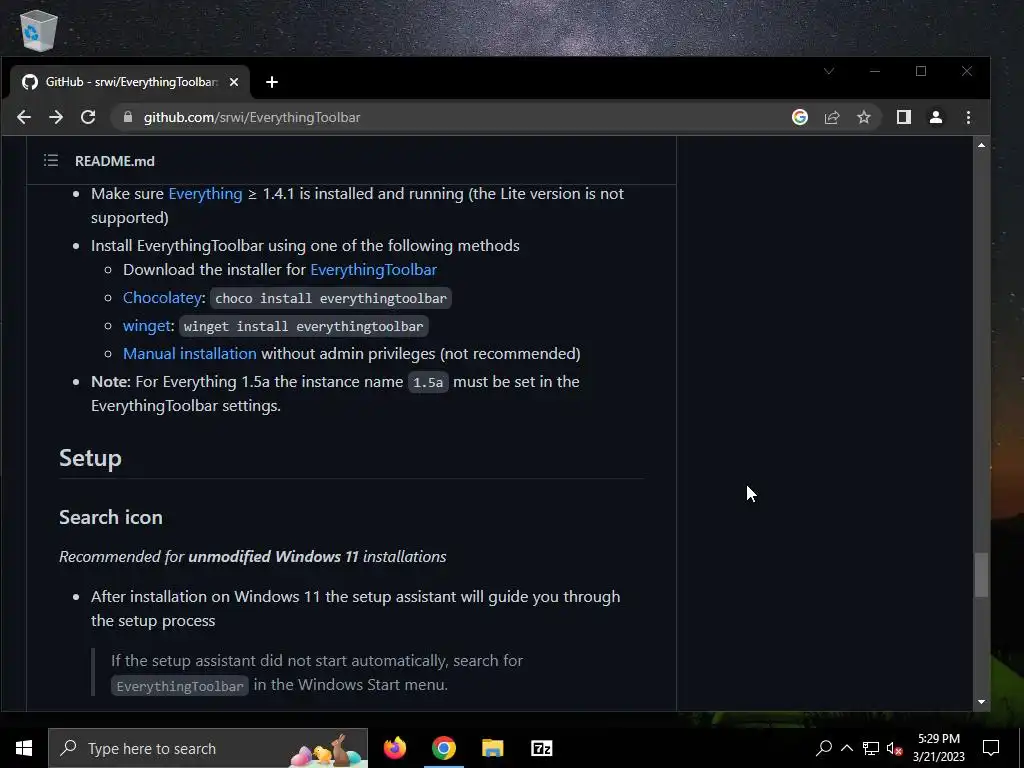Open the Chocolatey link
Screen dimensions: 1024x768
[x=162, y=297]
